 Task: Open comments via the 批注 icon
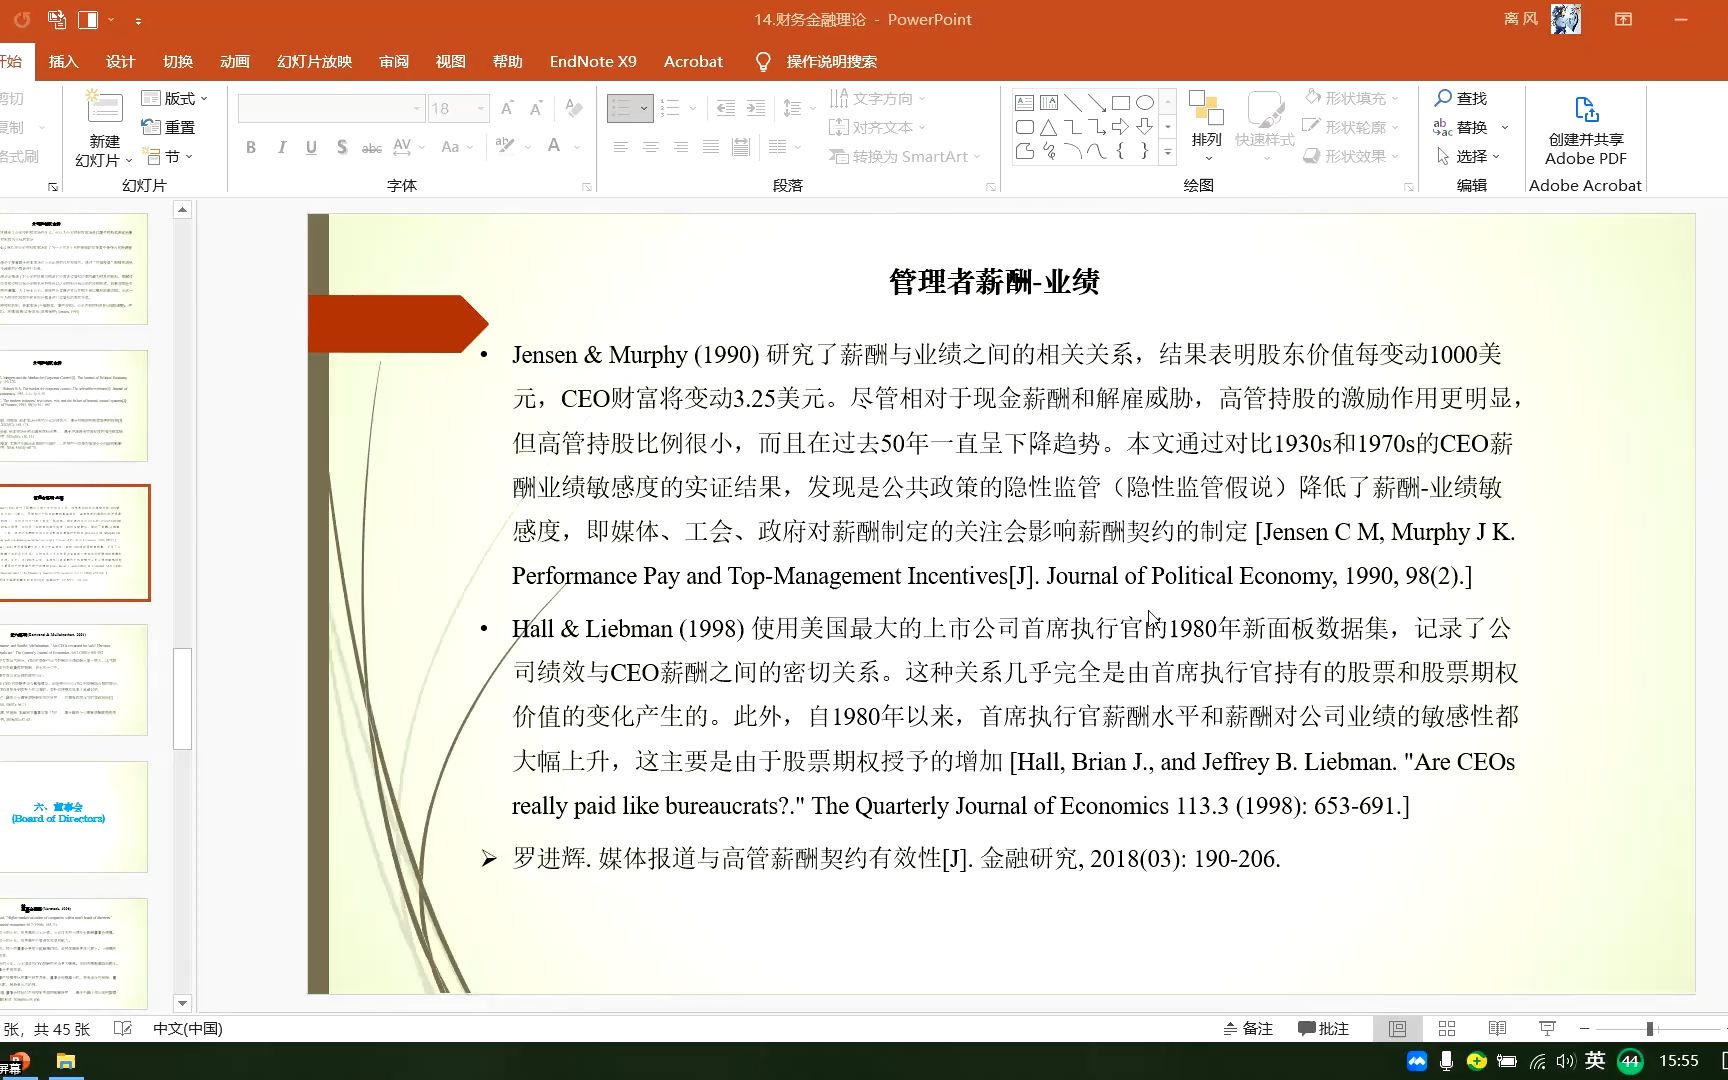pyautogui.click(x=1322, y=1028)
